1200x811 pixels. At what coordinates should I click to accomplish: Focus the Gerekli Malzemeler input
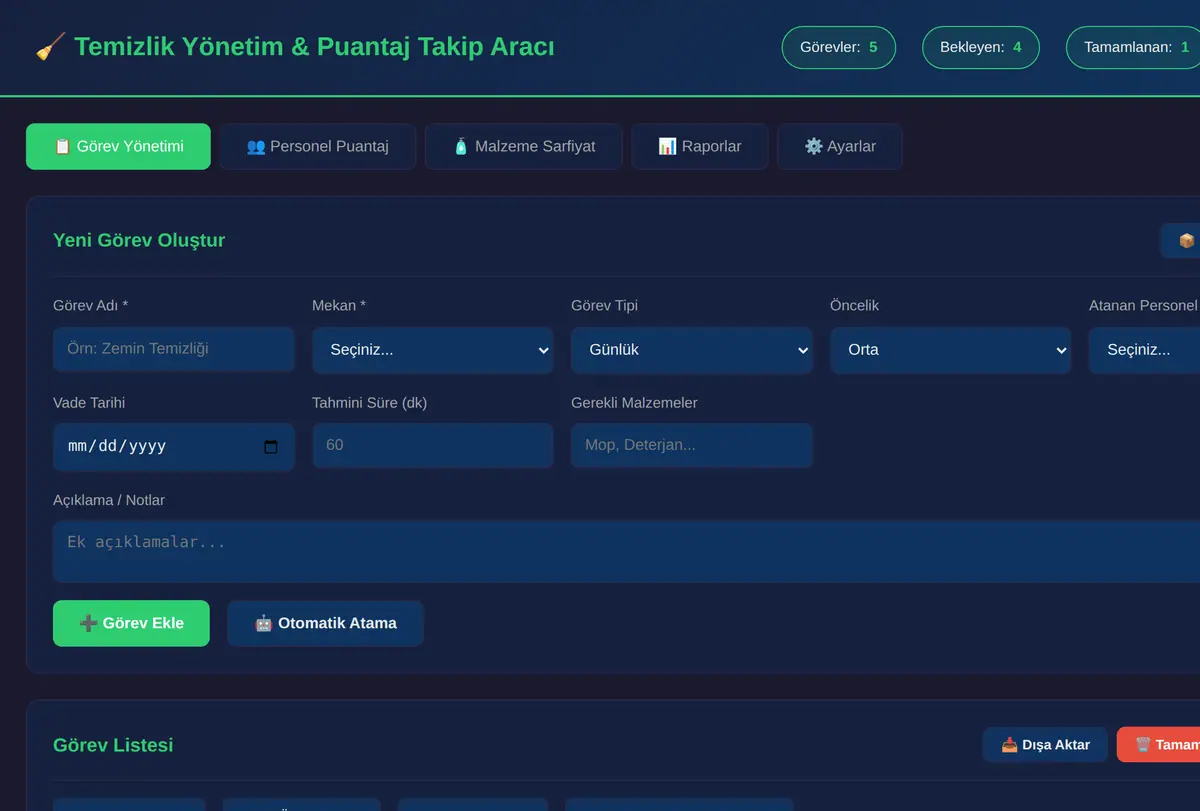coord(692,445)
